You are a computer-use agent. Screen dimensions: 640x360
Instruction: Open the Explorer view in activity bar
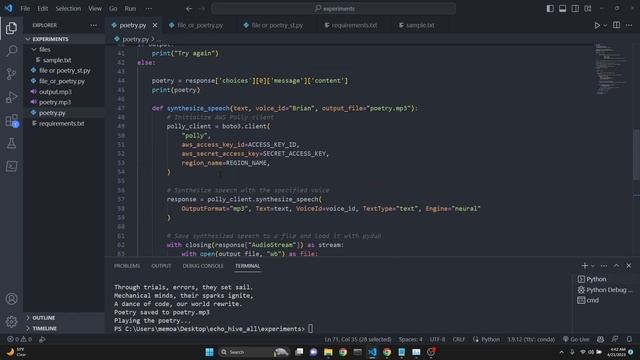click(11, 28)
